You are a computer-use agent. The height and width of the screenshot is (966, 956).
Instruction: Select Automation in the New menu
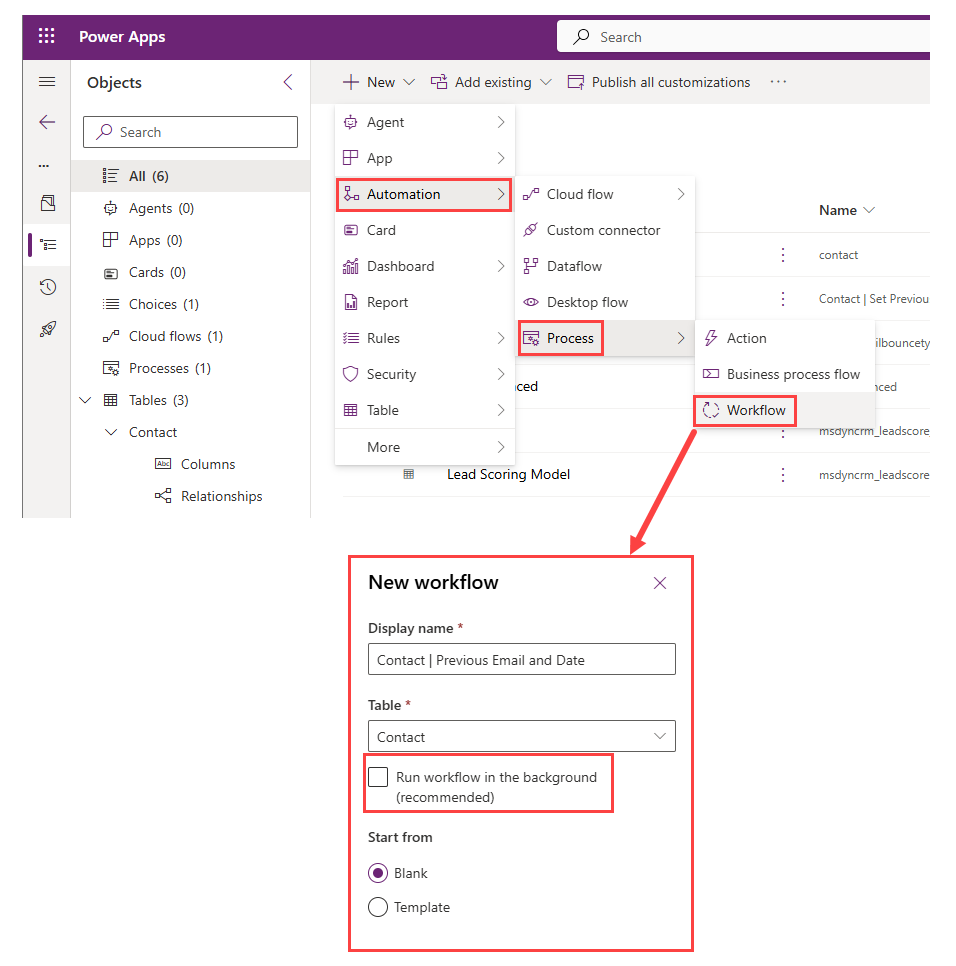424,194
